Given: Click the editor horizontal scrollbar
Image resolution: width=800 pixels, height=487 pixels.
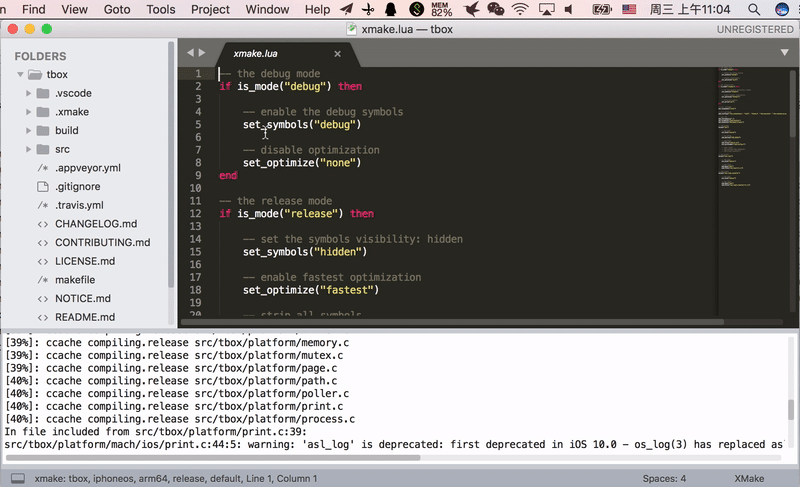Looking at the screenshot, I should (452, 322).
